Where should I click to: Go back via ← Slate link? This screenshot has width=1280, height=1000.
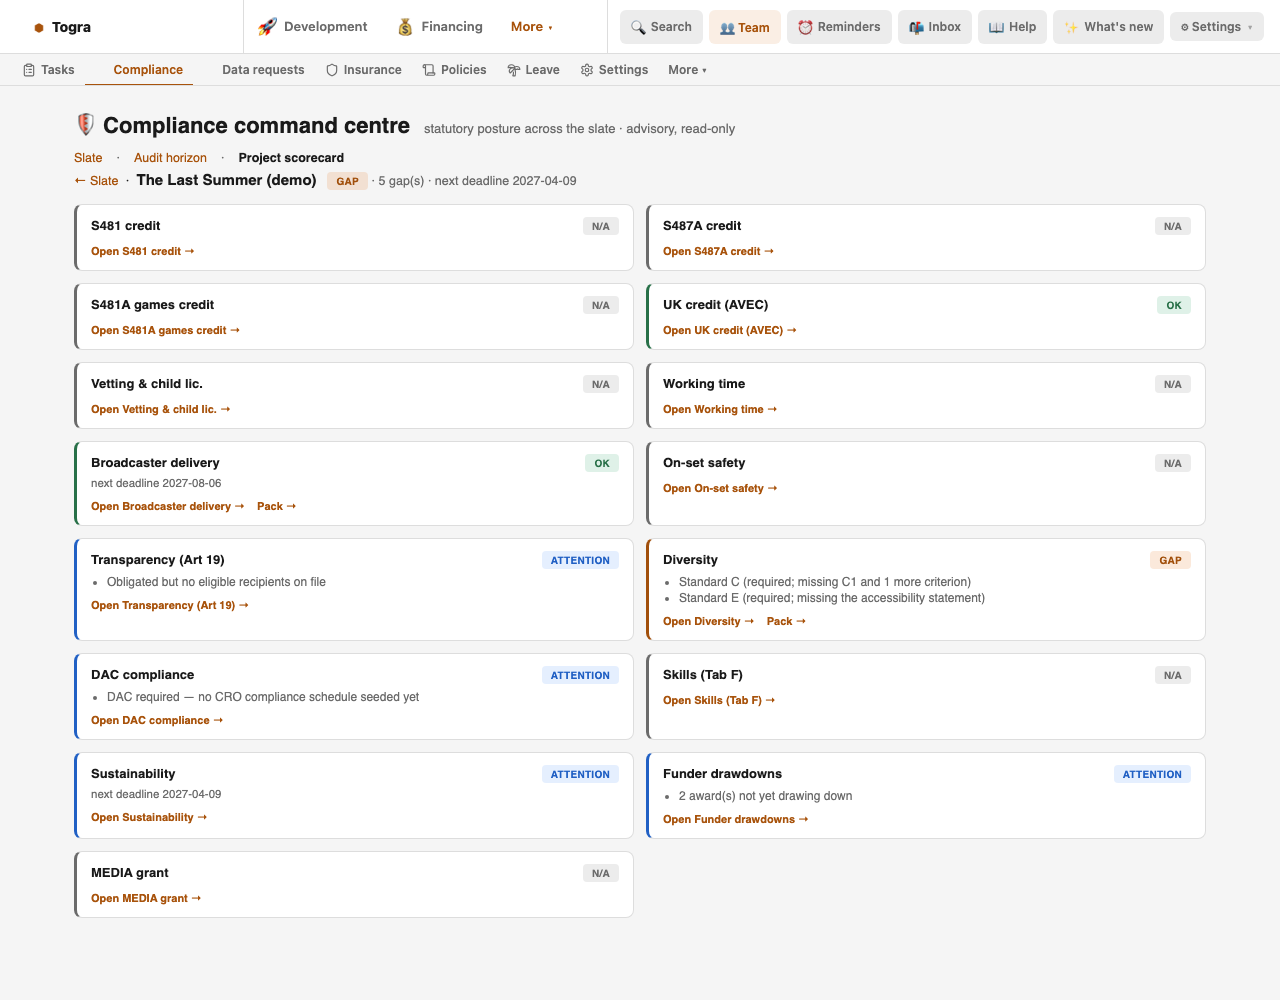point(96,181)
